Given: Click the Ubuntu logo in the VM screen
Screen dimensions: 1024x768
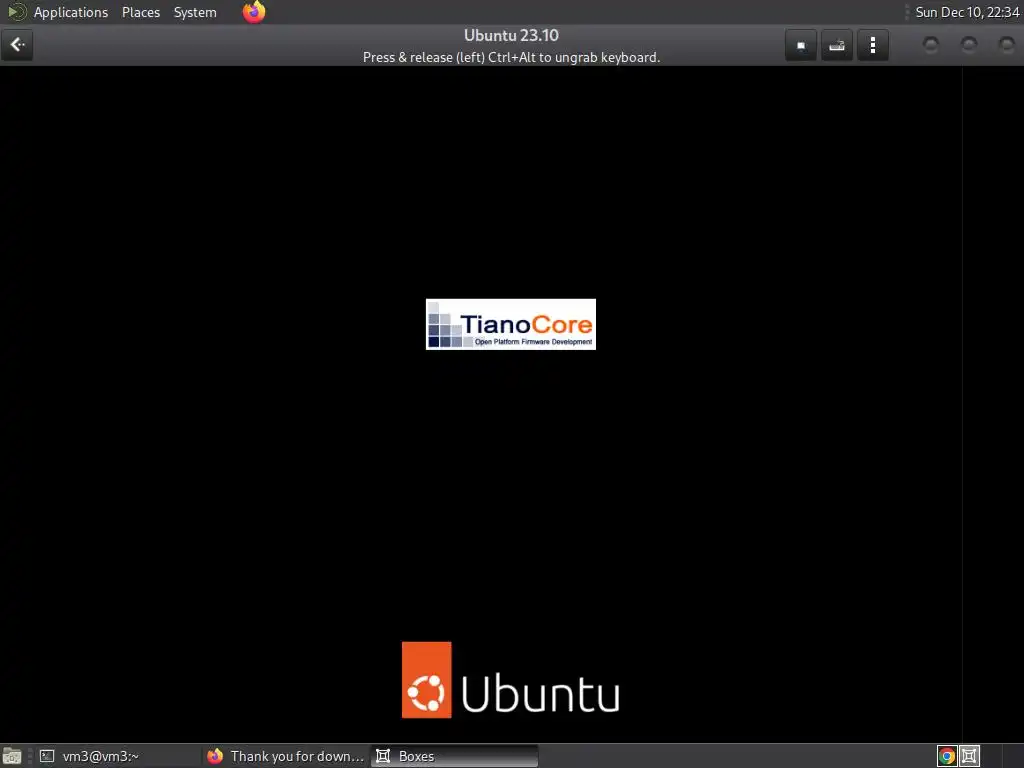Looking at the screenshot, I should 511,680.
